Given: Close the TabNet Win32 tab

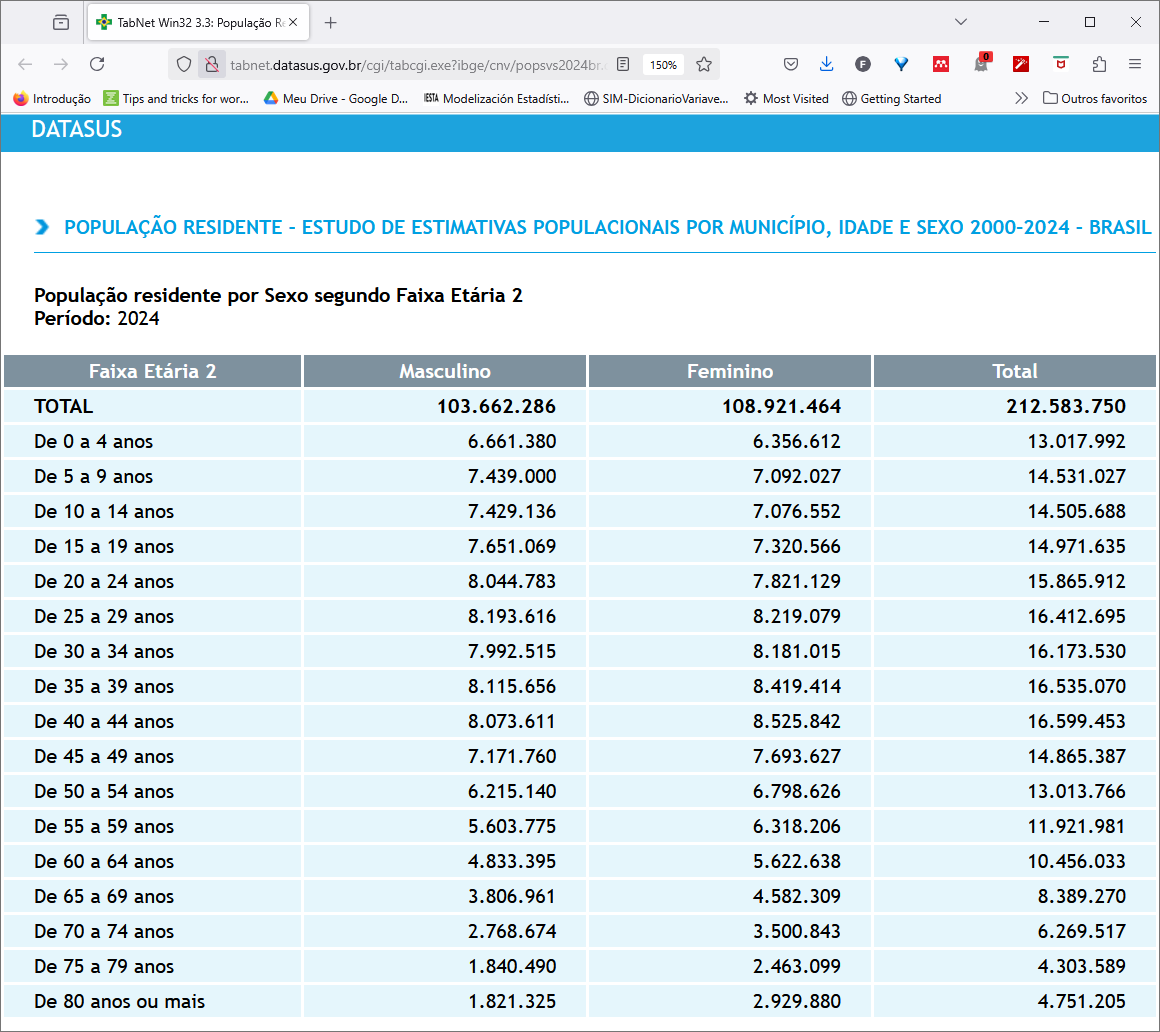Looking at the screenshot, I should (x=293, y=22).
